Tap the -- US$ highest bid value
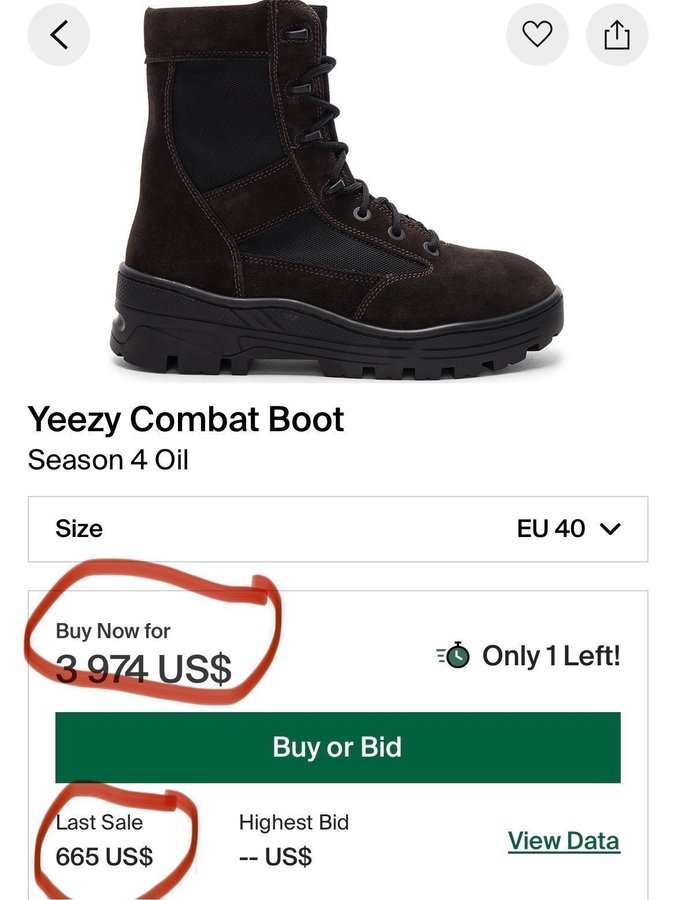The height and width of the screenshot is (900, 675). 275,857
